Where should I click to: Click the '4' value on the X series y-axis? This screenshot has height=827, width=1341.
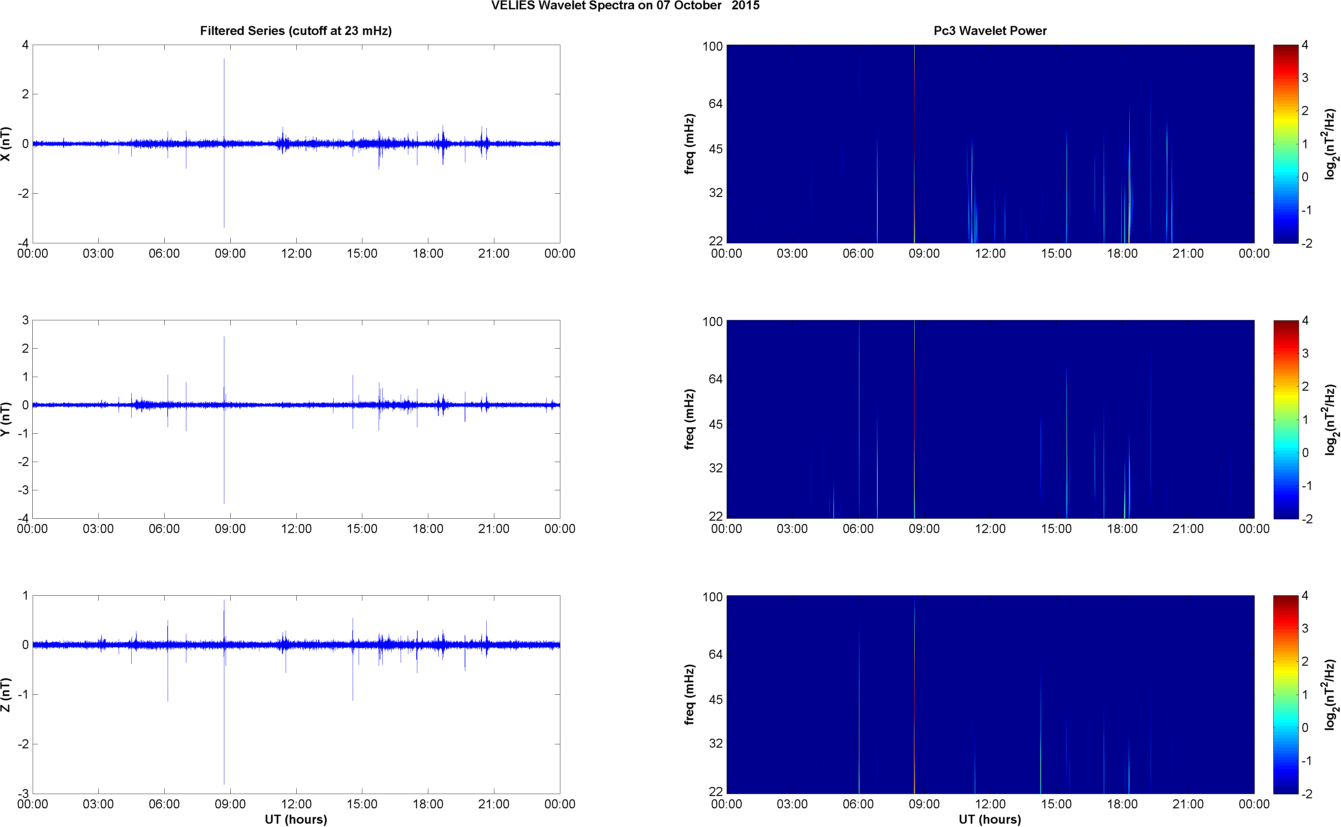point(25,45)
